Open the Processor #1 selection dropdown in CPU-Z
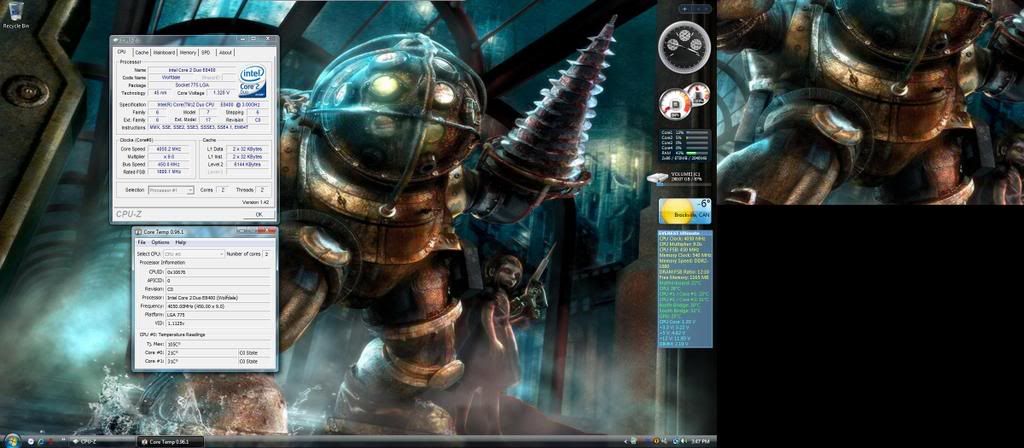This screenshot has height=448, width=1024. click(170, 190)
